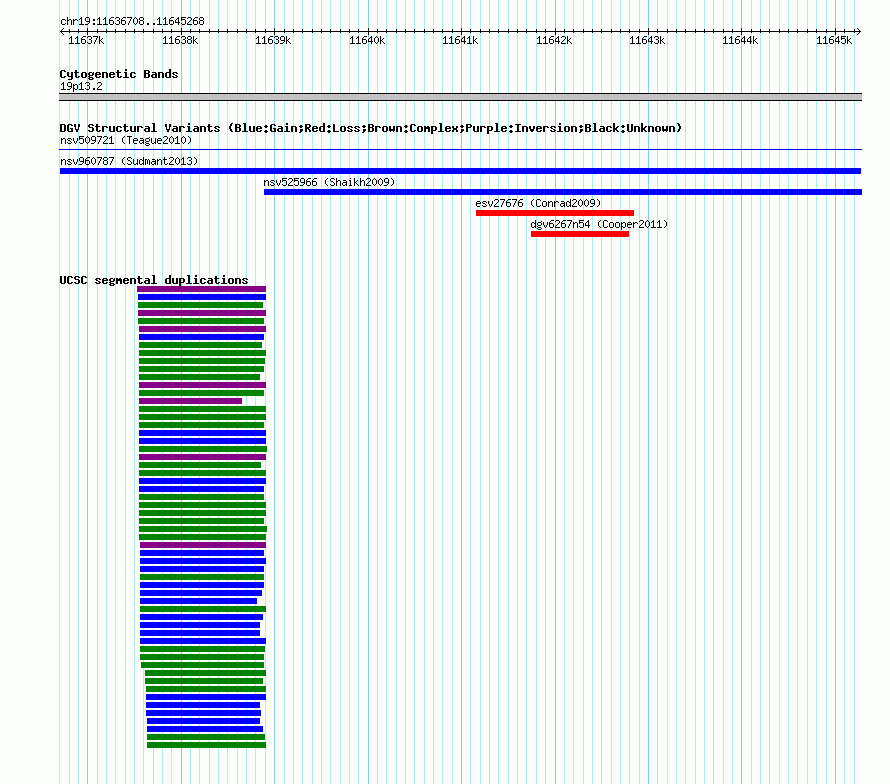Click the nsv509721 (Teague2010) variant label

(x=126, y=140)
